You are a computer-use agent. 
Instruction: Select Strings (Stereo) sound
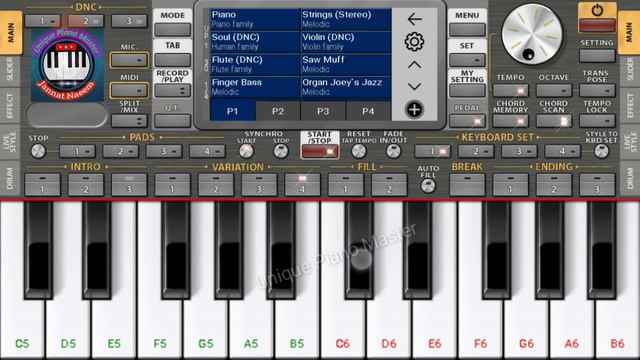click(x=346, y=19)
